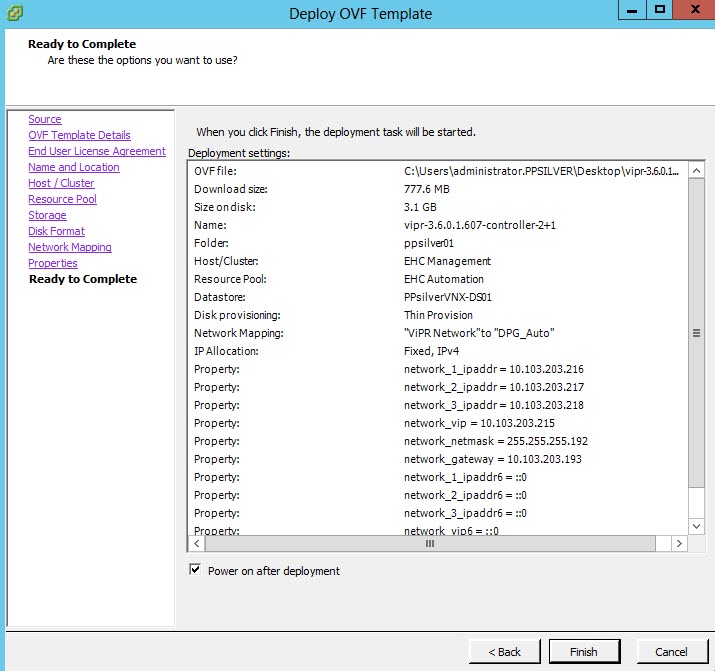The image size is (715, 671).
Task: Select the EHC Management host value
Action: click(x=447, y=261)
